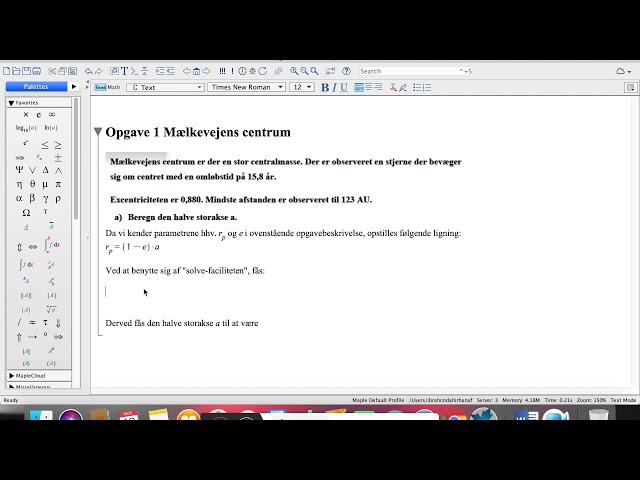Indent the section with the indent icon
640x480 pixels.
coord(160,71)
